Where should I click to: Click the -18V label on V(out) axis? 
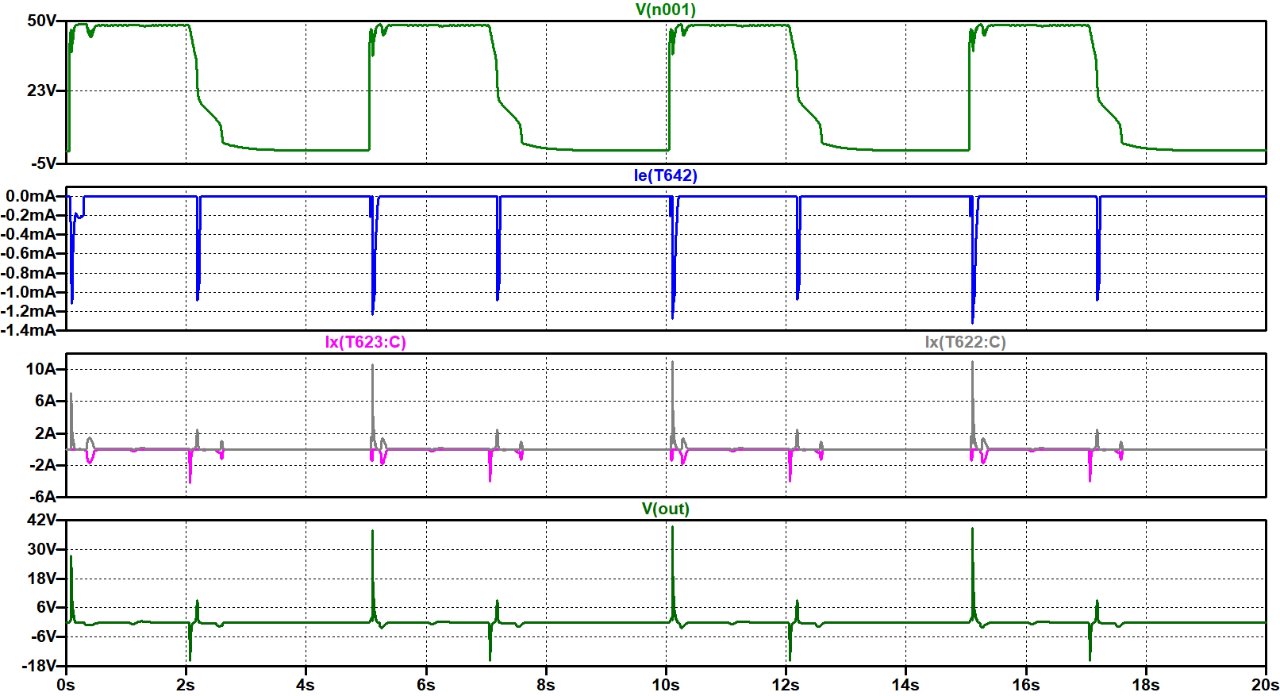point(43,666)
